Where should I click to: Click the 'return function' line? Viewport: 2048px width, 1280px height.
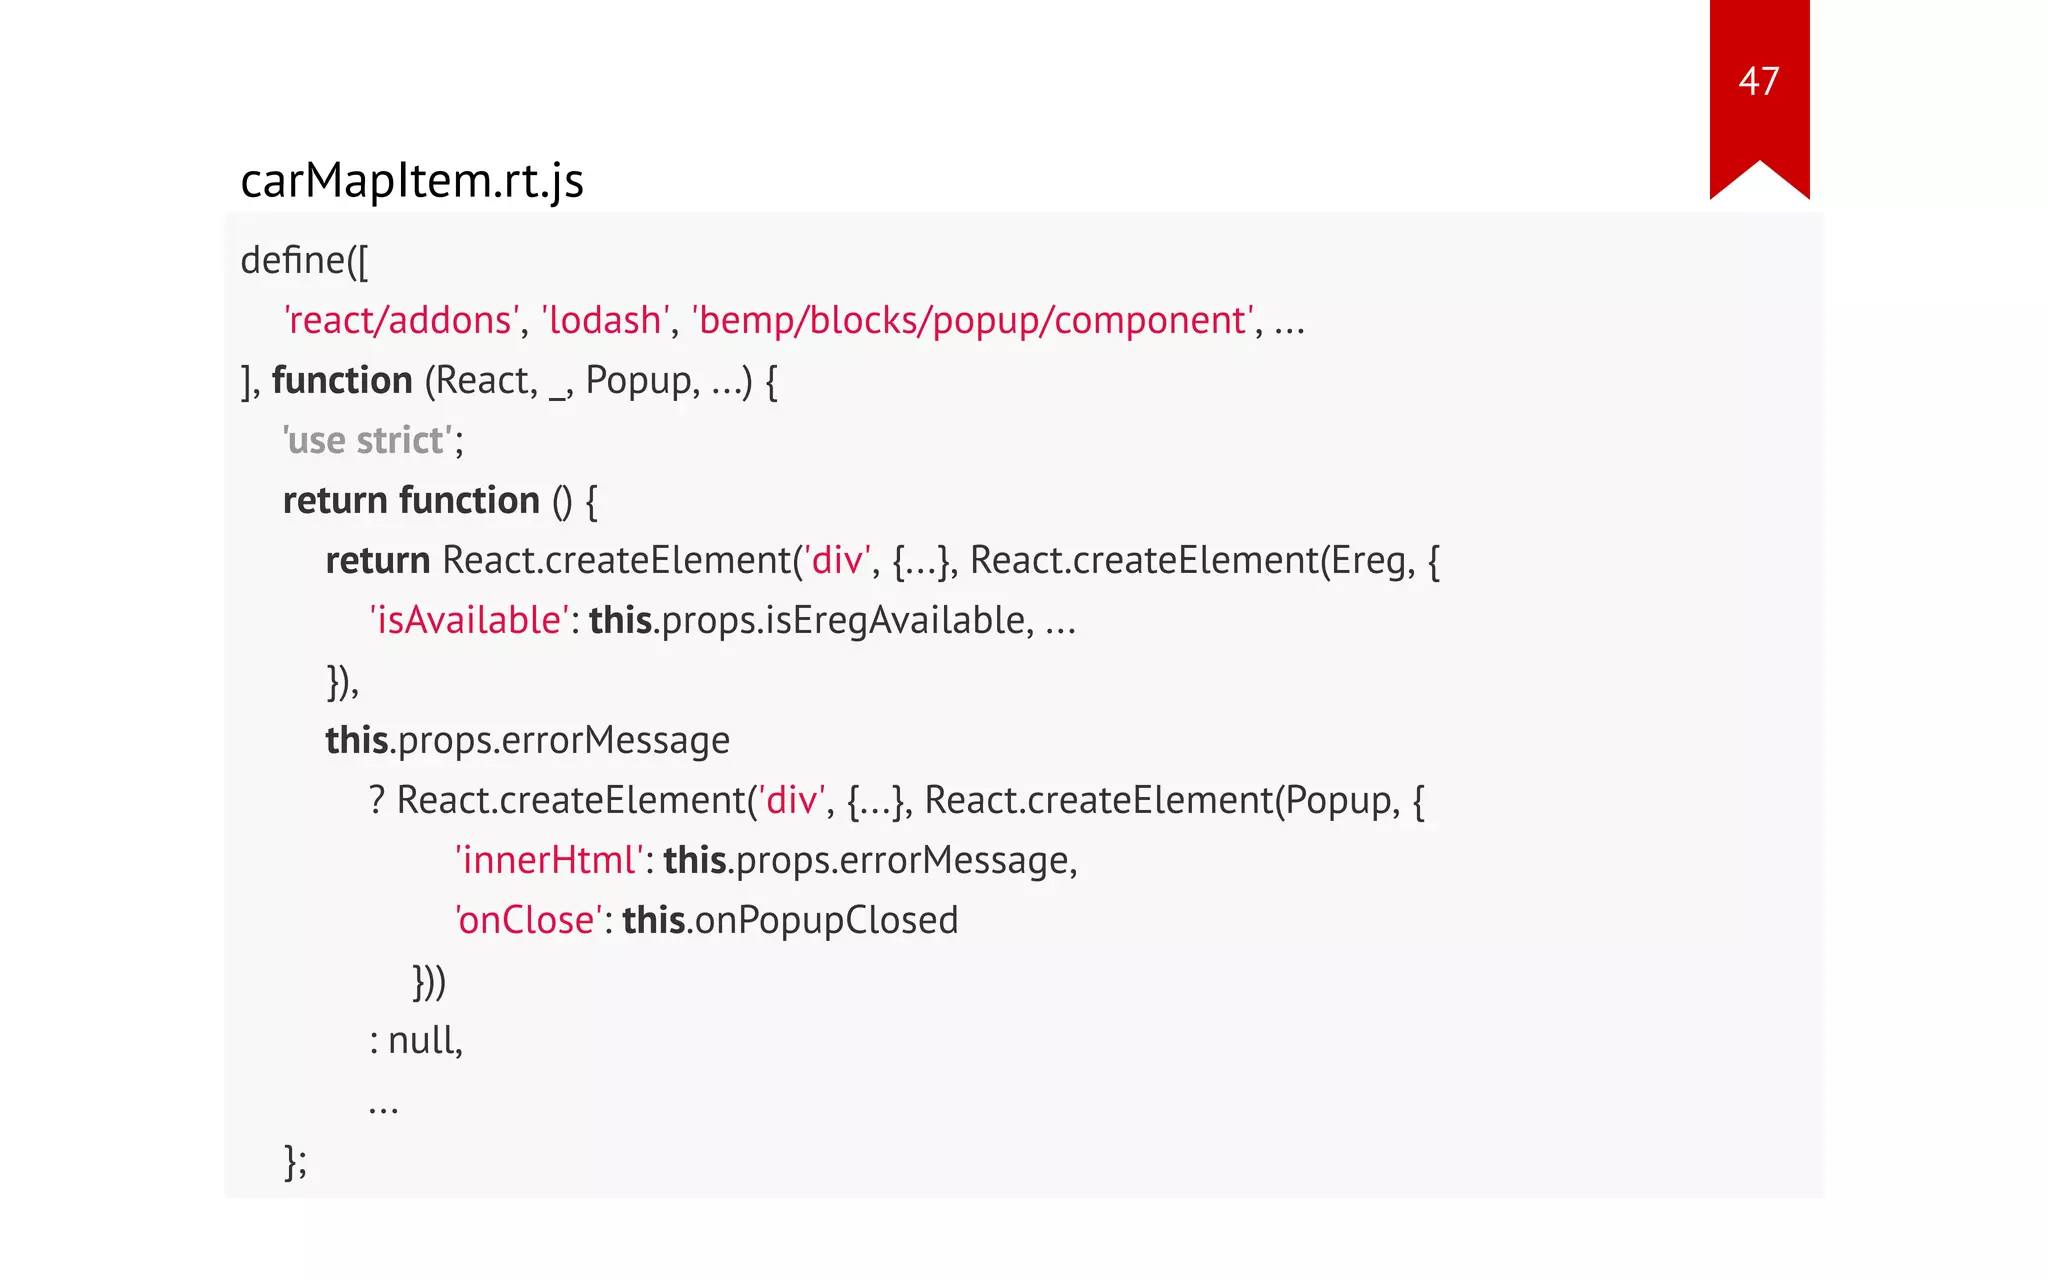411,501
